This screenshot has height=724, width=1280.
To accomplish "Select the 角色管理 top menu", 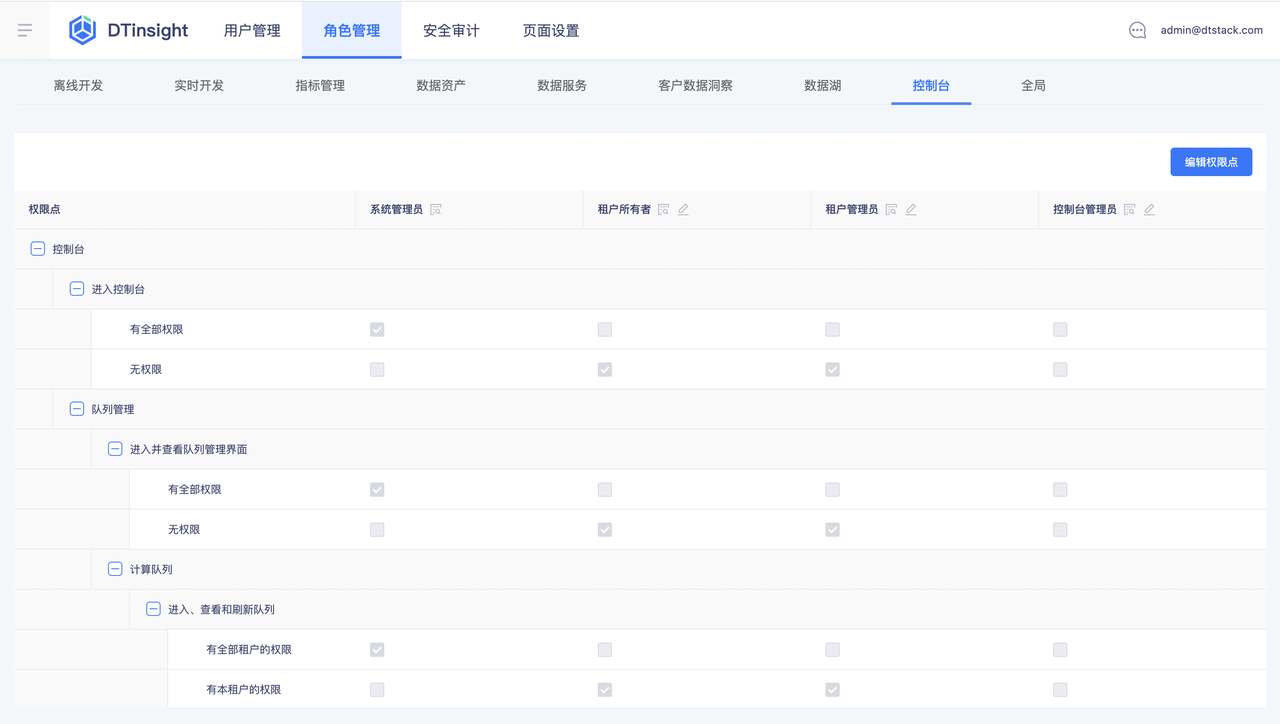I will pos(352,30).
